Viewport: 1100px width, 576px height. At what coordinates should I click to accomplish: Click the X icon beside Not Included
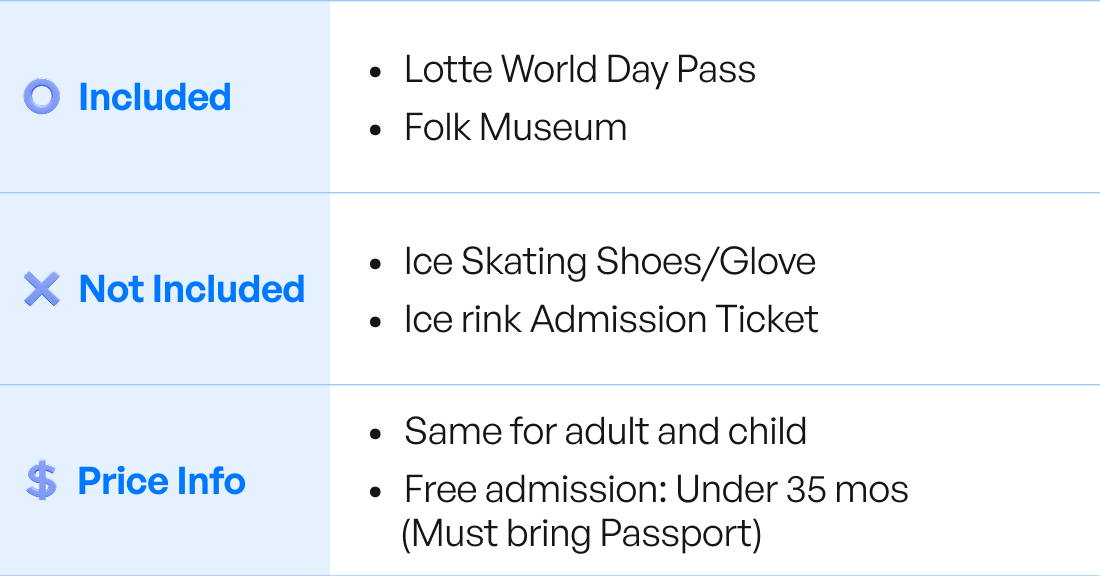click(42, 289)
